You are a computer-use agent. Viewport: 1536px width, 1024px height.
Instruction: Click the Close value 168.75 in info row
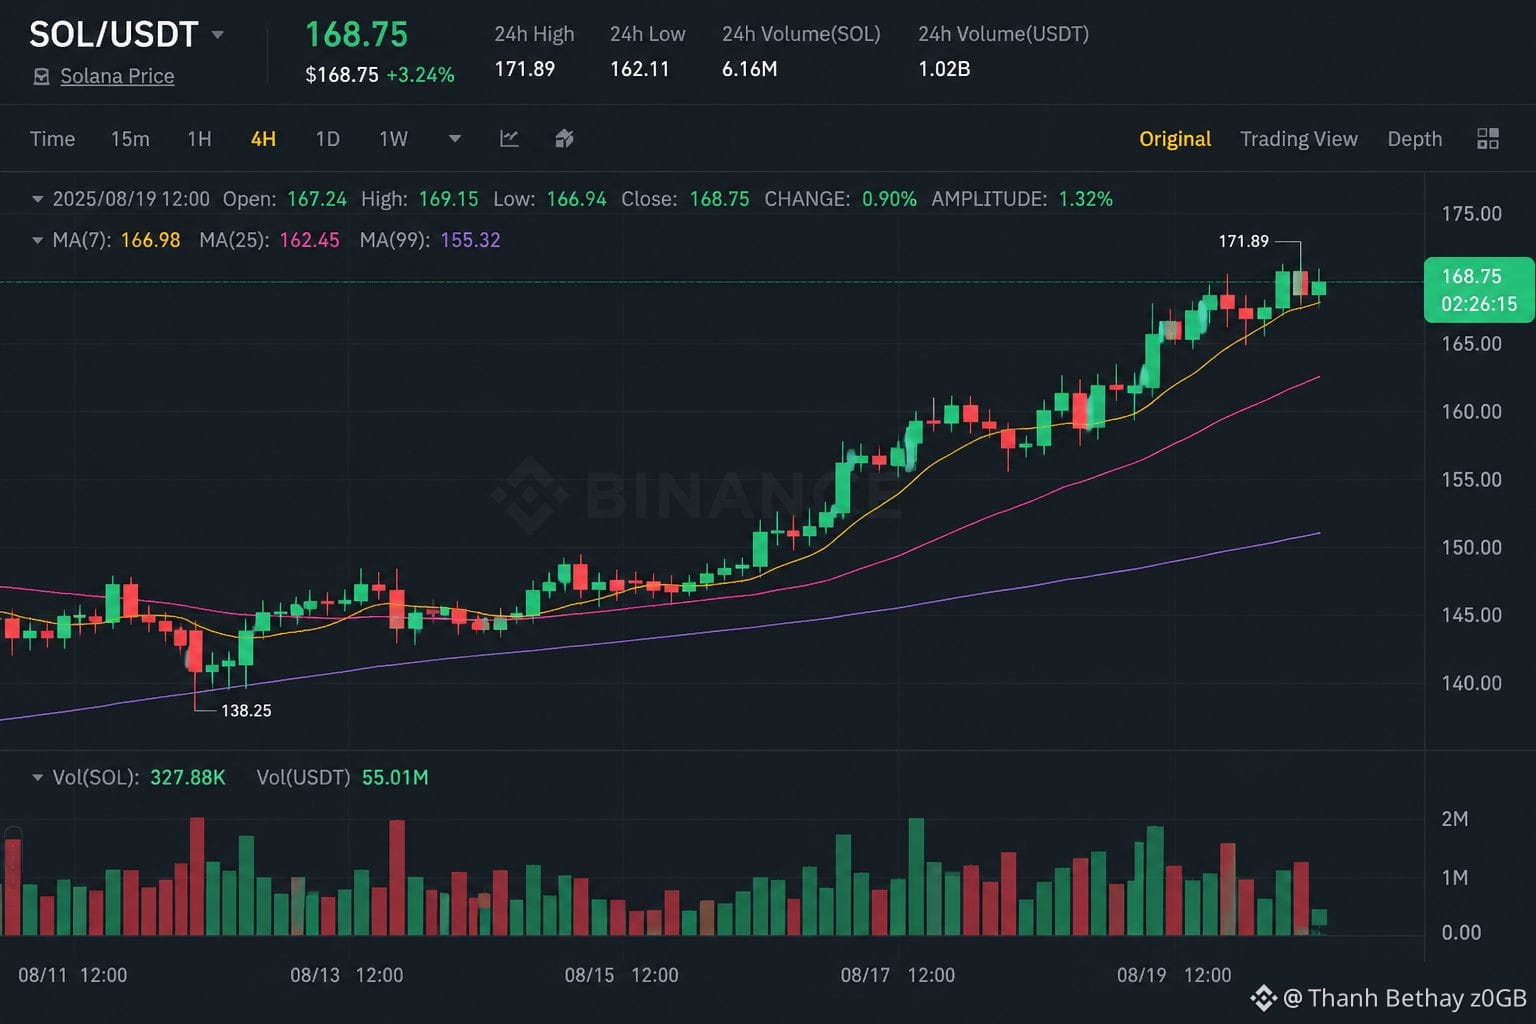coord(719,199)
